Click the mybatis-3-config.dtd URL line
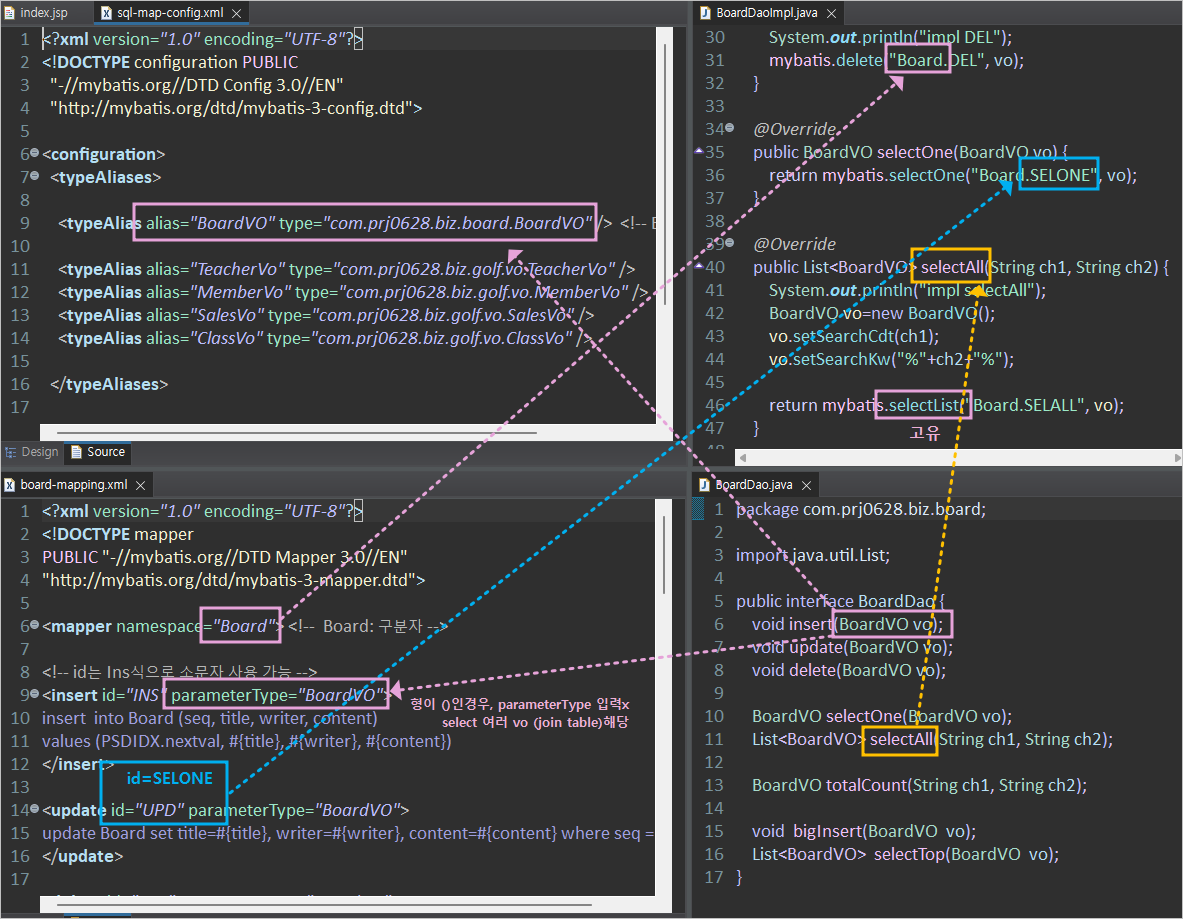This screenshot has height=919, width=1183. pyautogui.click(x=236, y=108)
